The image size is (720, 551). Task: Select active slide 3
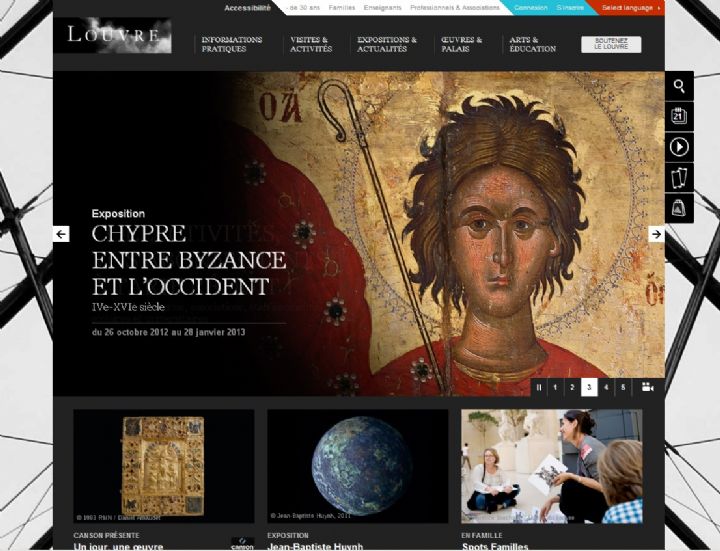tap(589, 388)
